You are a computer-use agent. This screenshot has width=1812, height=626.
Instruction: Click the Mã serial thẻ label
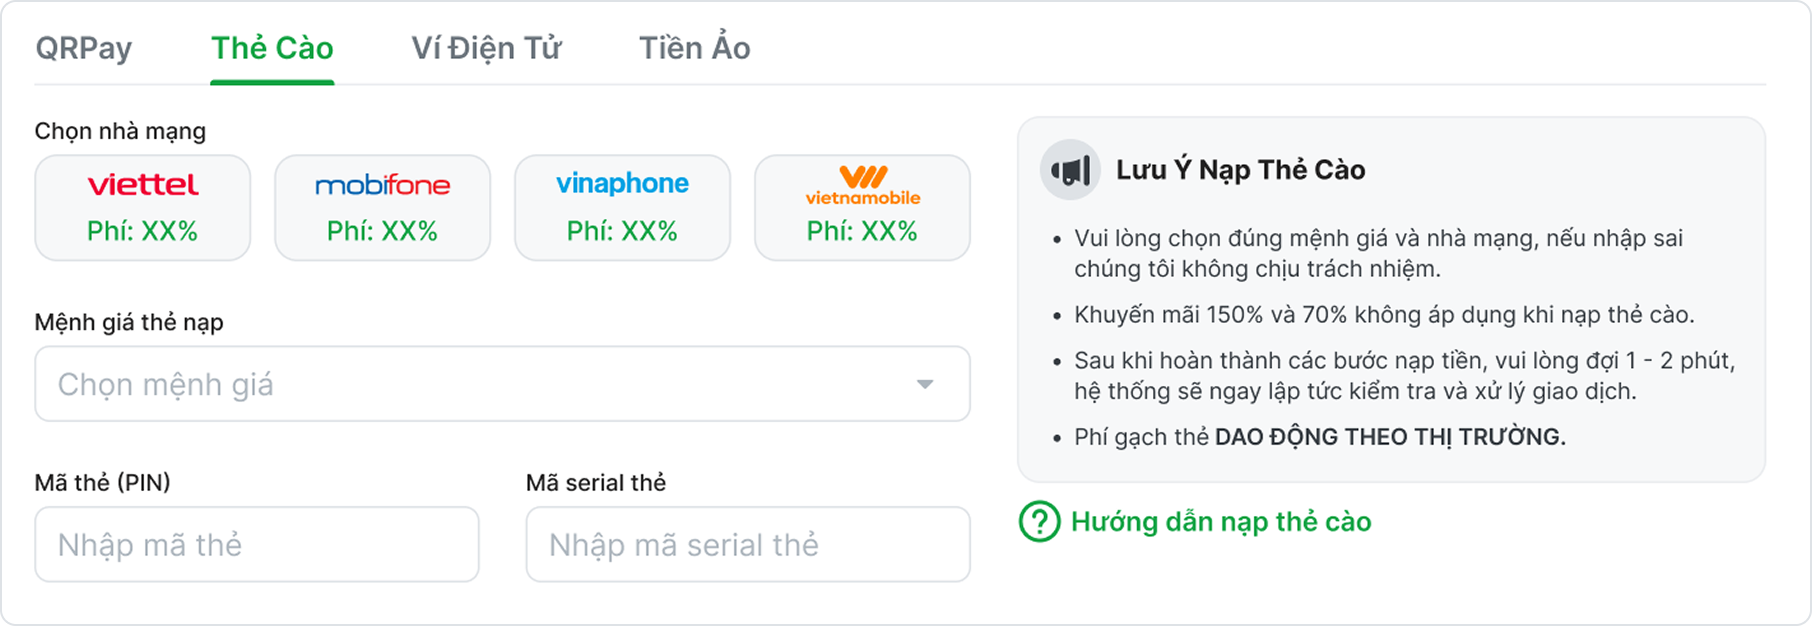coord(596,483)
